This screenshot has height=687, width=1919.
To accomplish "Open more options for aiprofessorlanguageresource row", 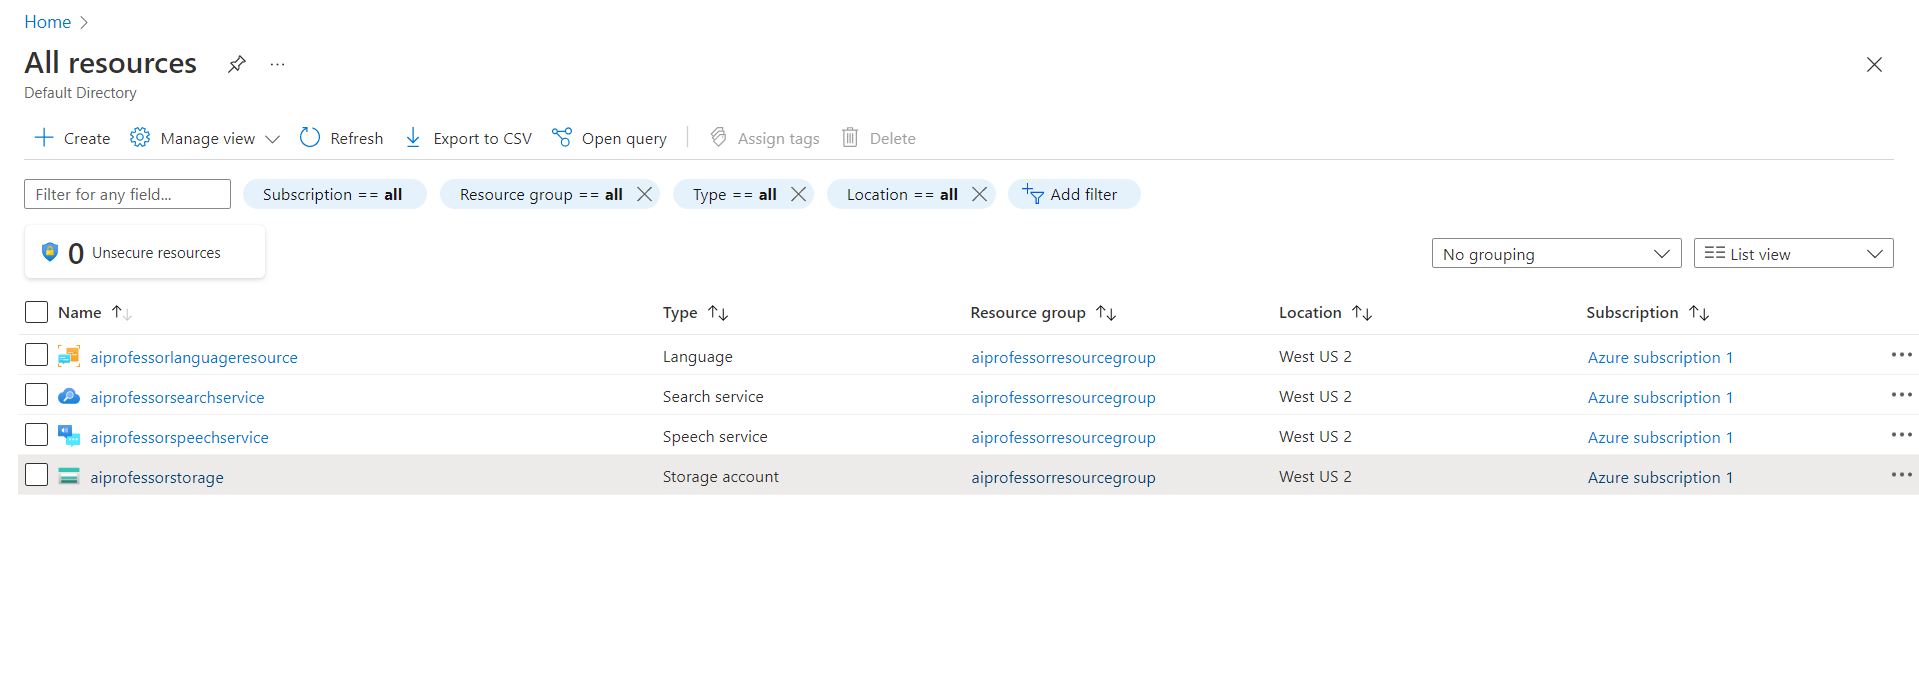I will click(1901, 355).
